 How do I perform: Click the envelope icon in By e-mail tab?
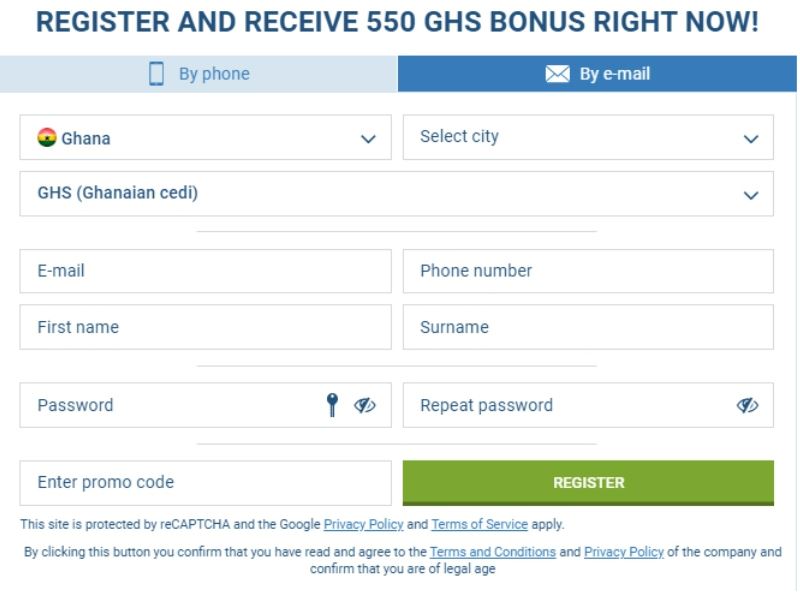click(x=557, y=74)
